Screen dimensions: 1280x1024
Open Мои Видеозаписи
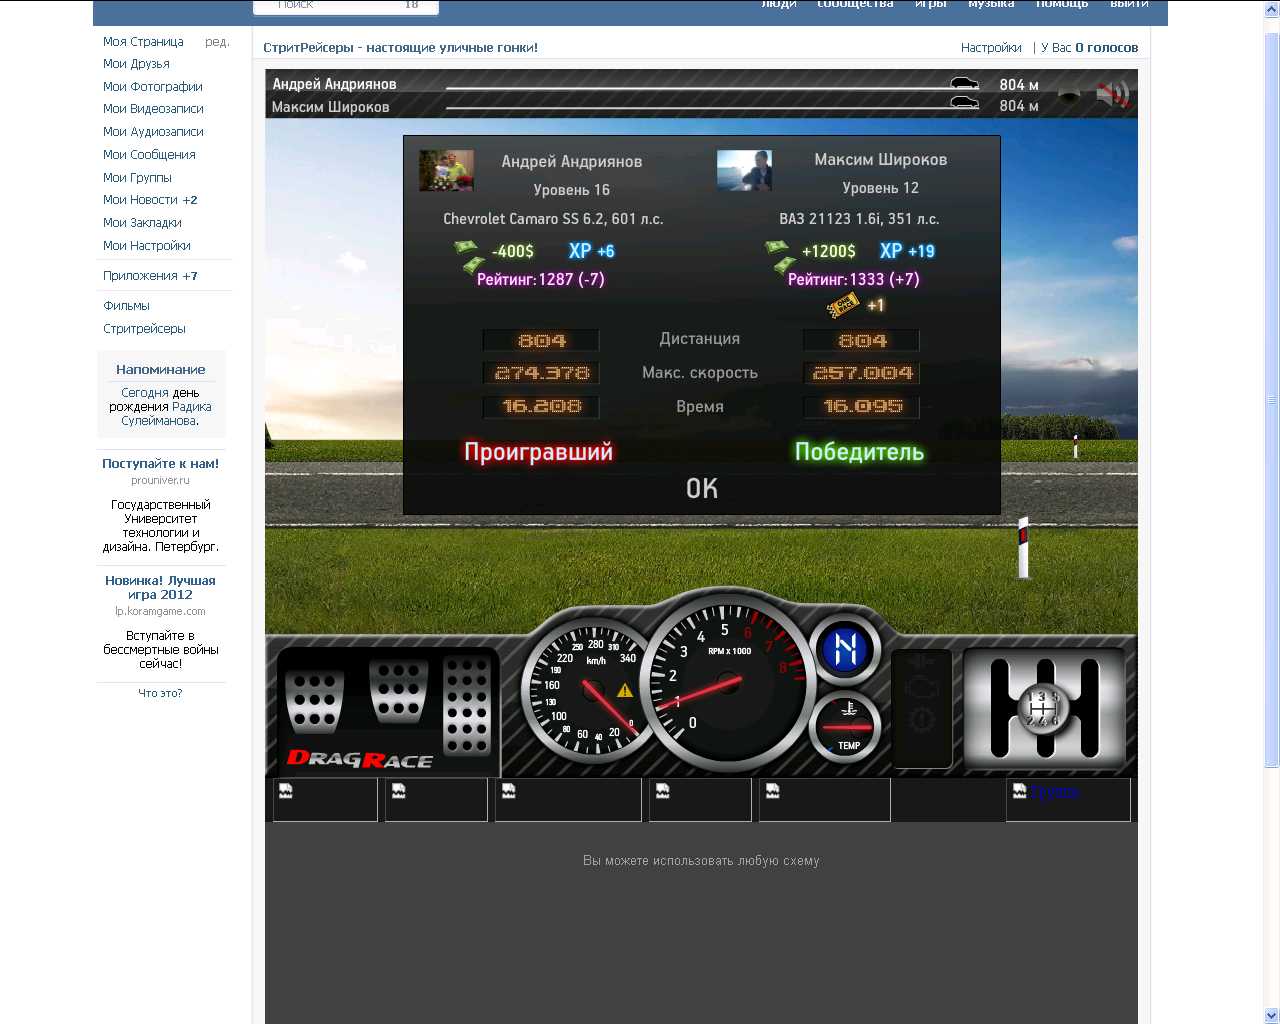(153, 108)
